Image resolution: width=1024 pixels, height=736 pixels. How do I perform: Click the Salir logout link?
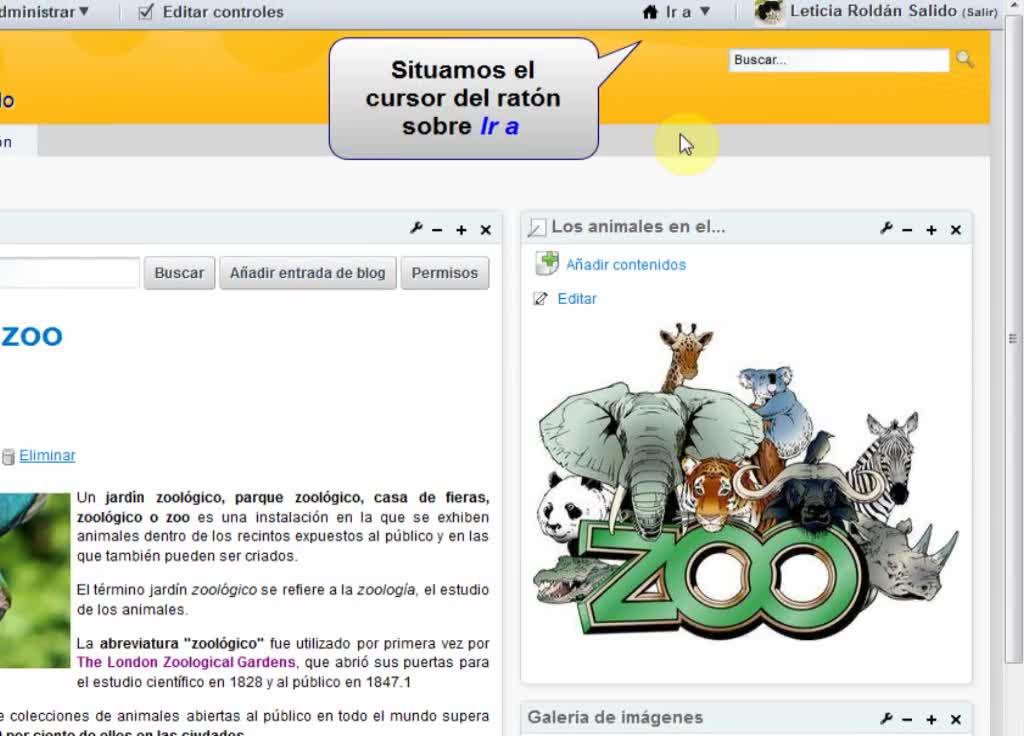tap(979, 12)
